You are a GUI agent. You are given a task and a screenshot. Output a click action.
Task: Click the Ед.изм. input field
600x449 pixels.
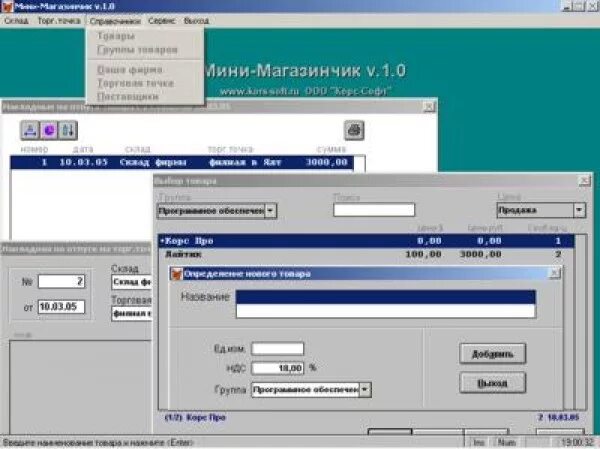[x=277, y=349]
